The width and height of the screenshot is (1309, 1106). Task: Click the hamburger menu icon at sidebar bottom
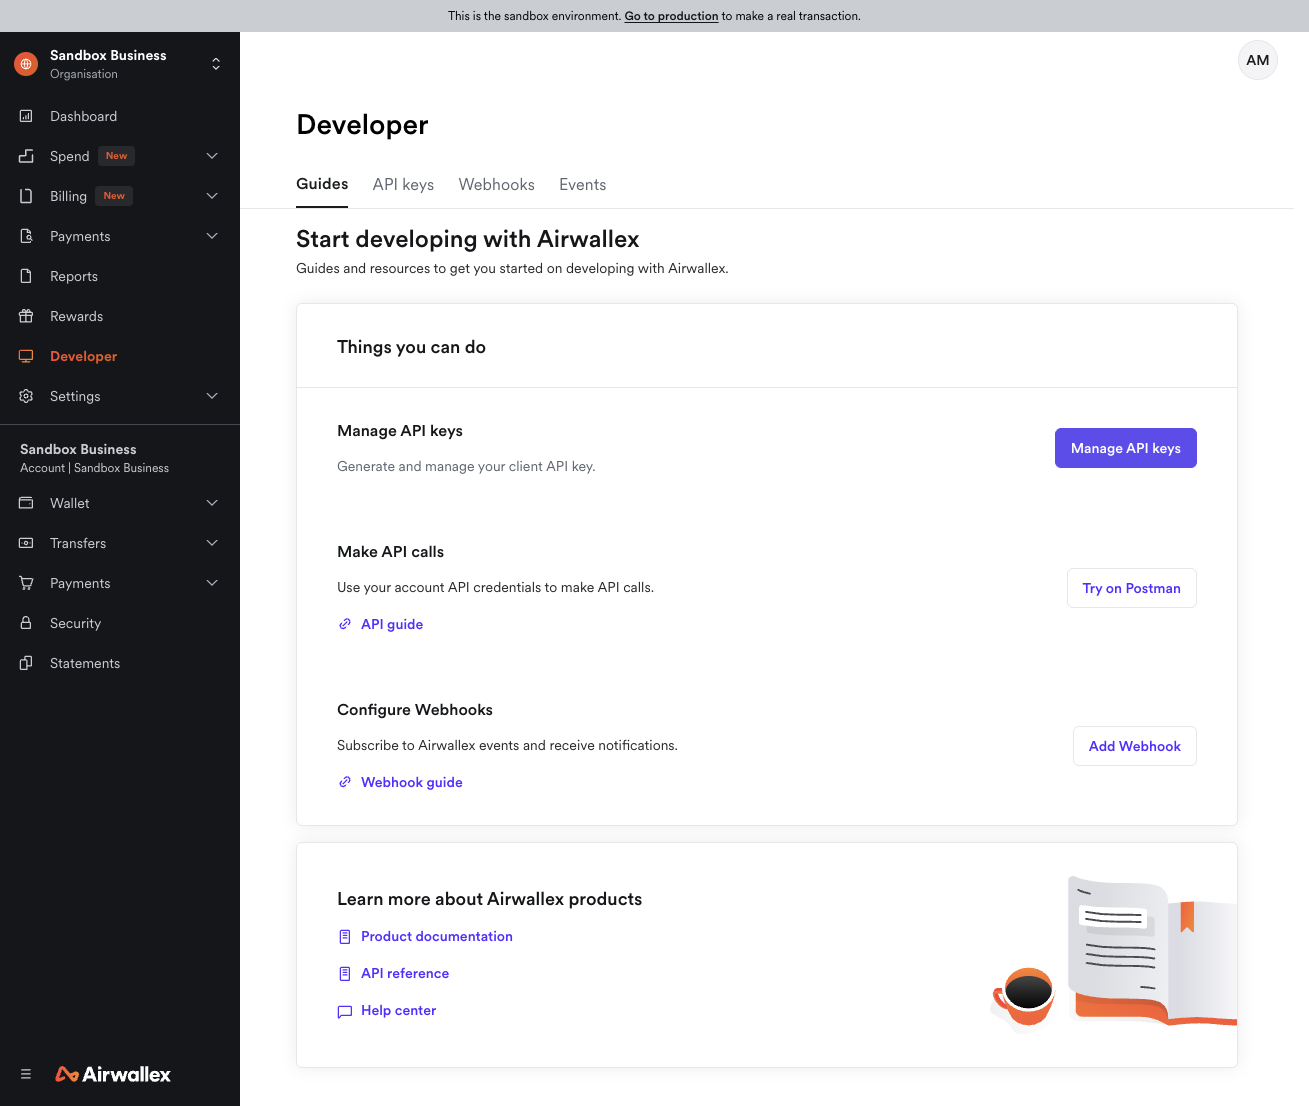26,1074
